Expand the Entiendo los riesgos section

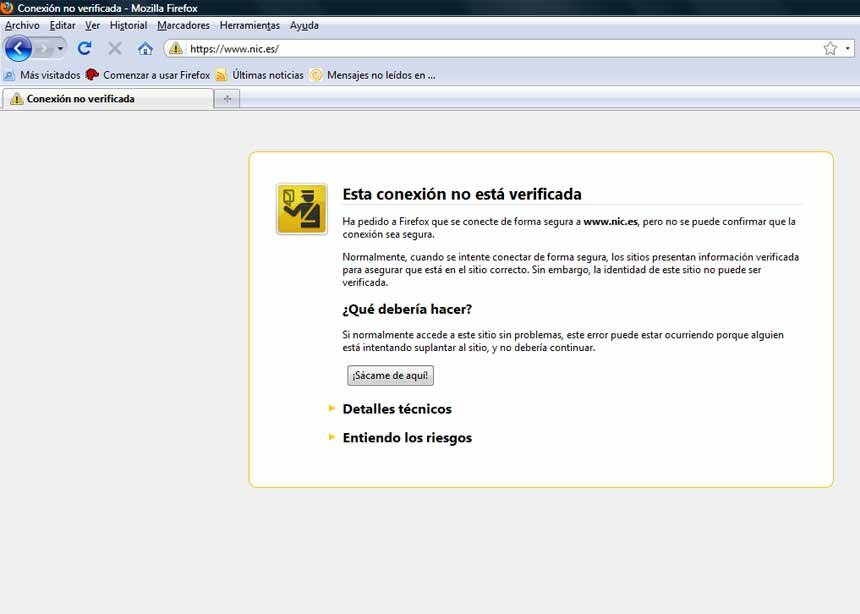[406, 438]
